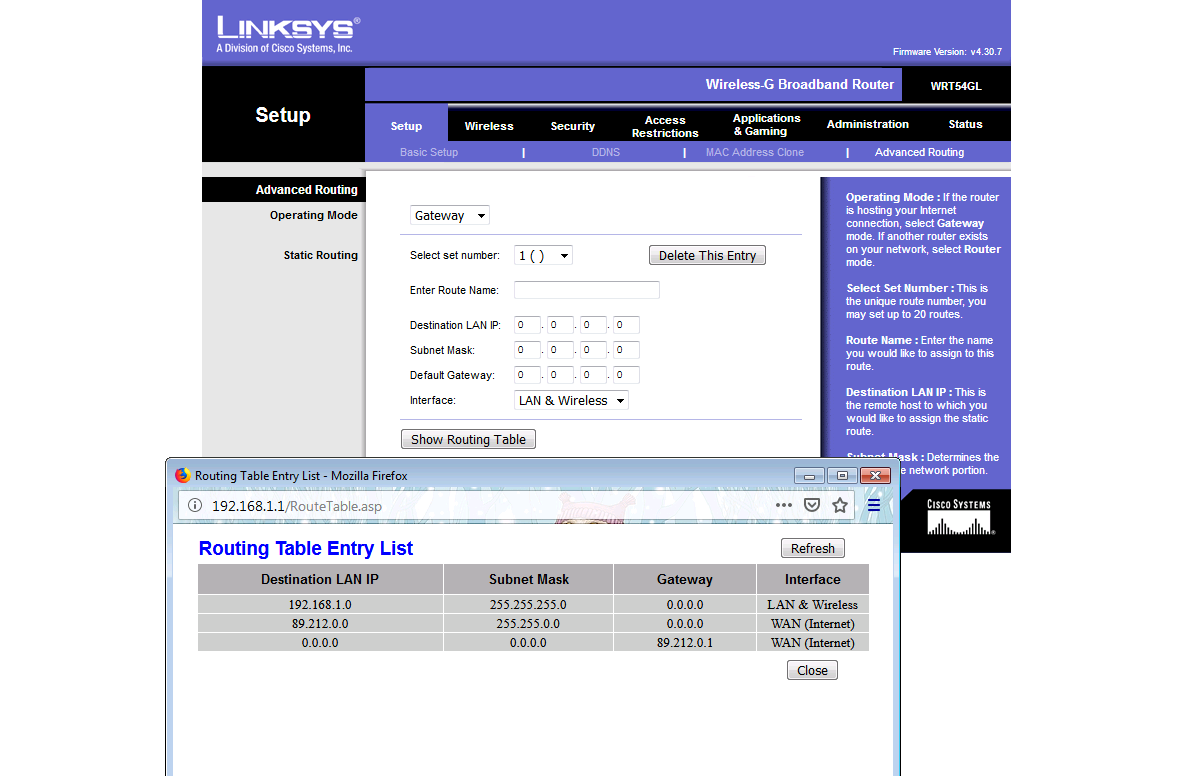Viewport: 1201px width, 776px height.
Task: Open Firefox hamburger menu
Action: (x=874, y=506)
